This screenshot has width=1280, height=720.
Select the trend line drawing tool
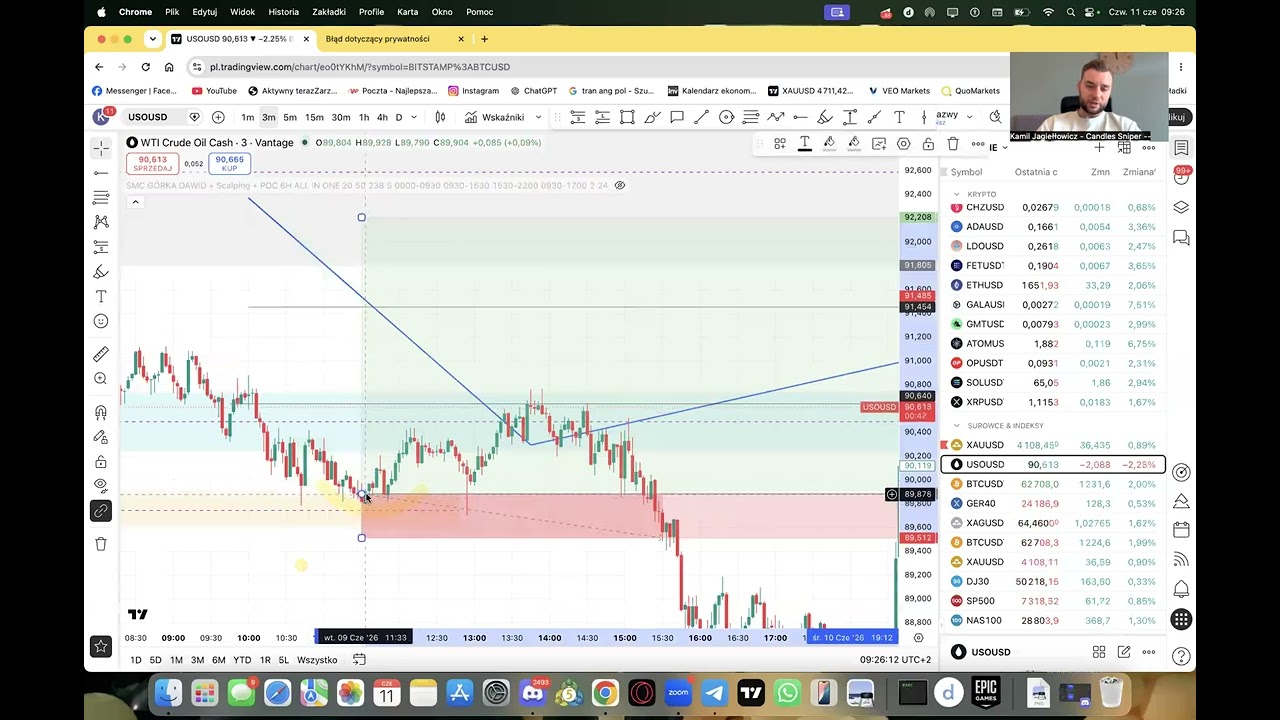tap(101, 172)
